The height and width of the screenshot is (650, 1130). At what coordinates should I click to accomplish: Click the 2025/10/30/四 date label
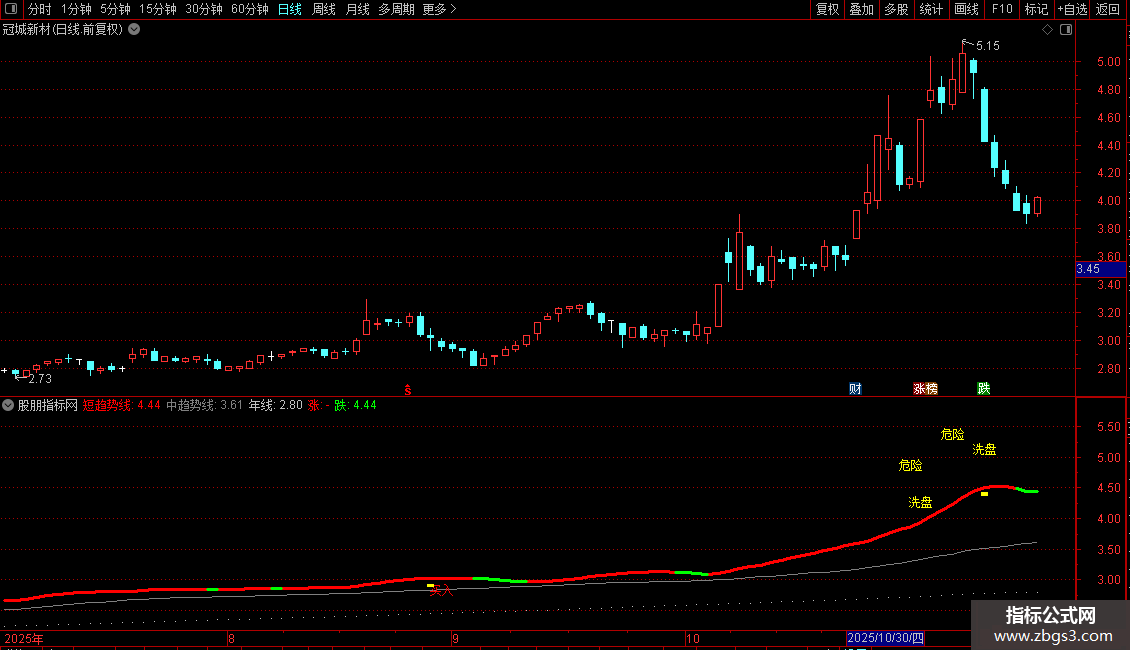[885, 638]
